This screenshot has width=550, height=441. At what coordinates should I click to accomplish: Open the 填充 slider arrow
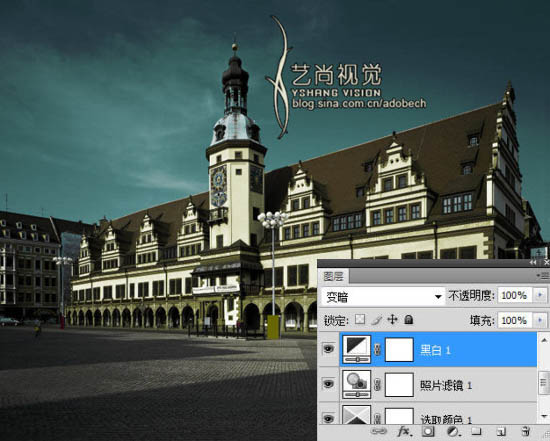pos(540,320)
